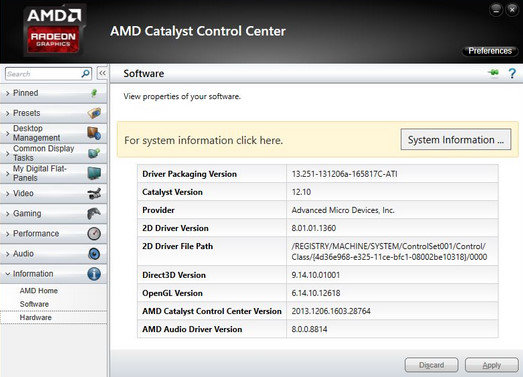The height and width of the screenshot is (377, 523).
Task: Click the Audio speaker icon
Action: point(94,254)
